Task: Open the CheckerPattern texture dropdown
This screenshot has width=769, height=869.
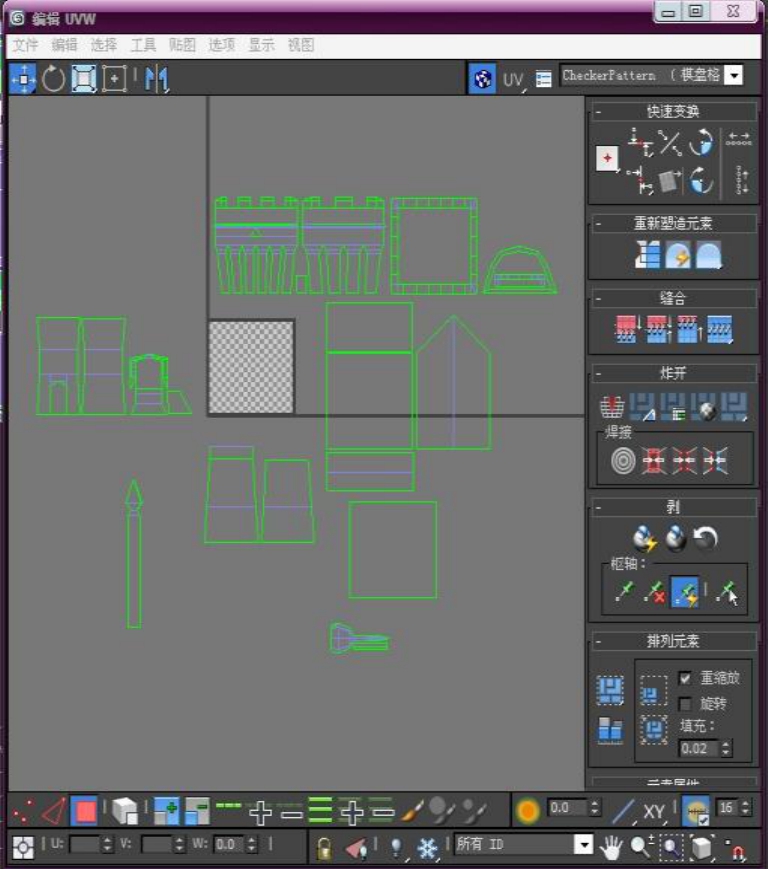Action: (734, 75)
